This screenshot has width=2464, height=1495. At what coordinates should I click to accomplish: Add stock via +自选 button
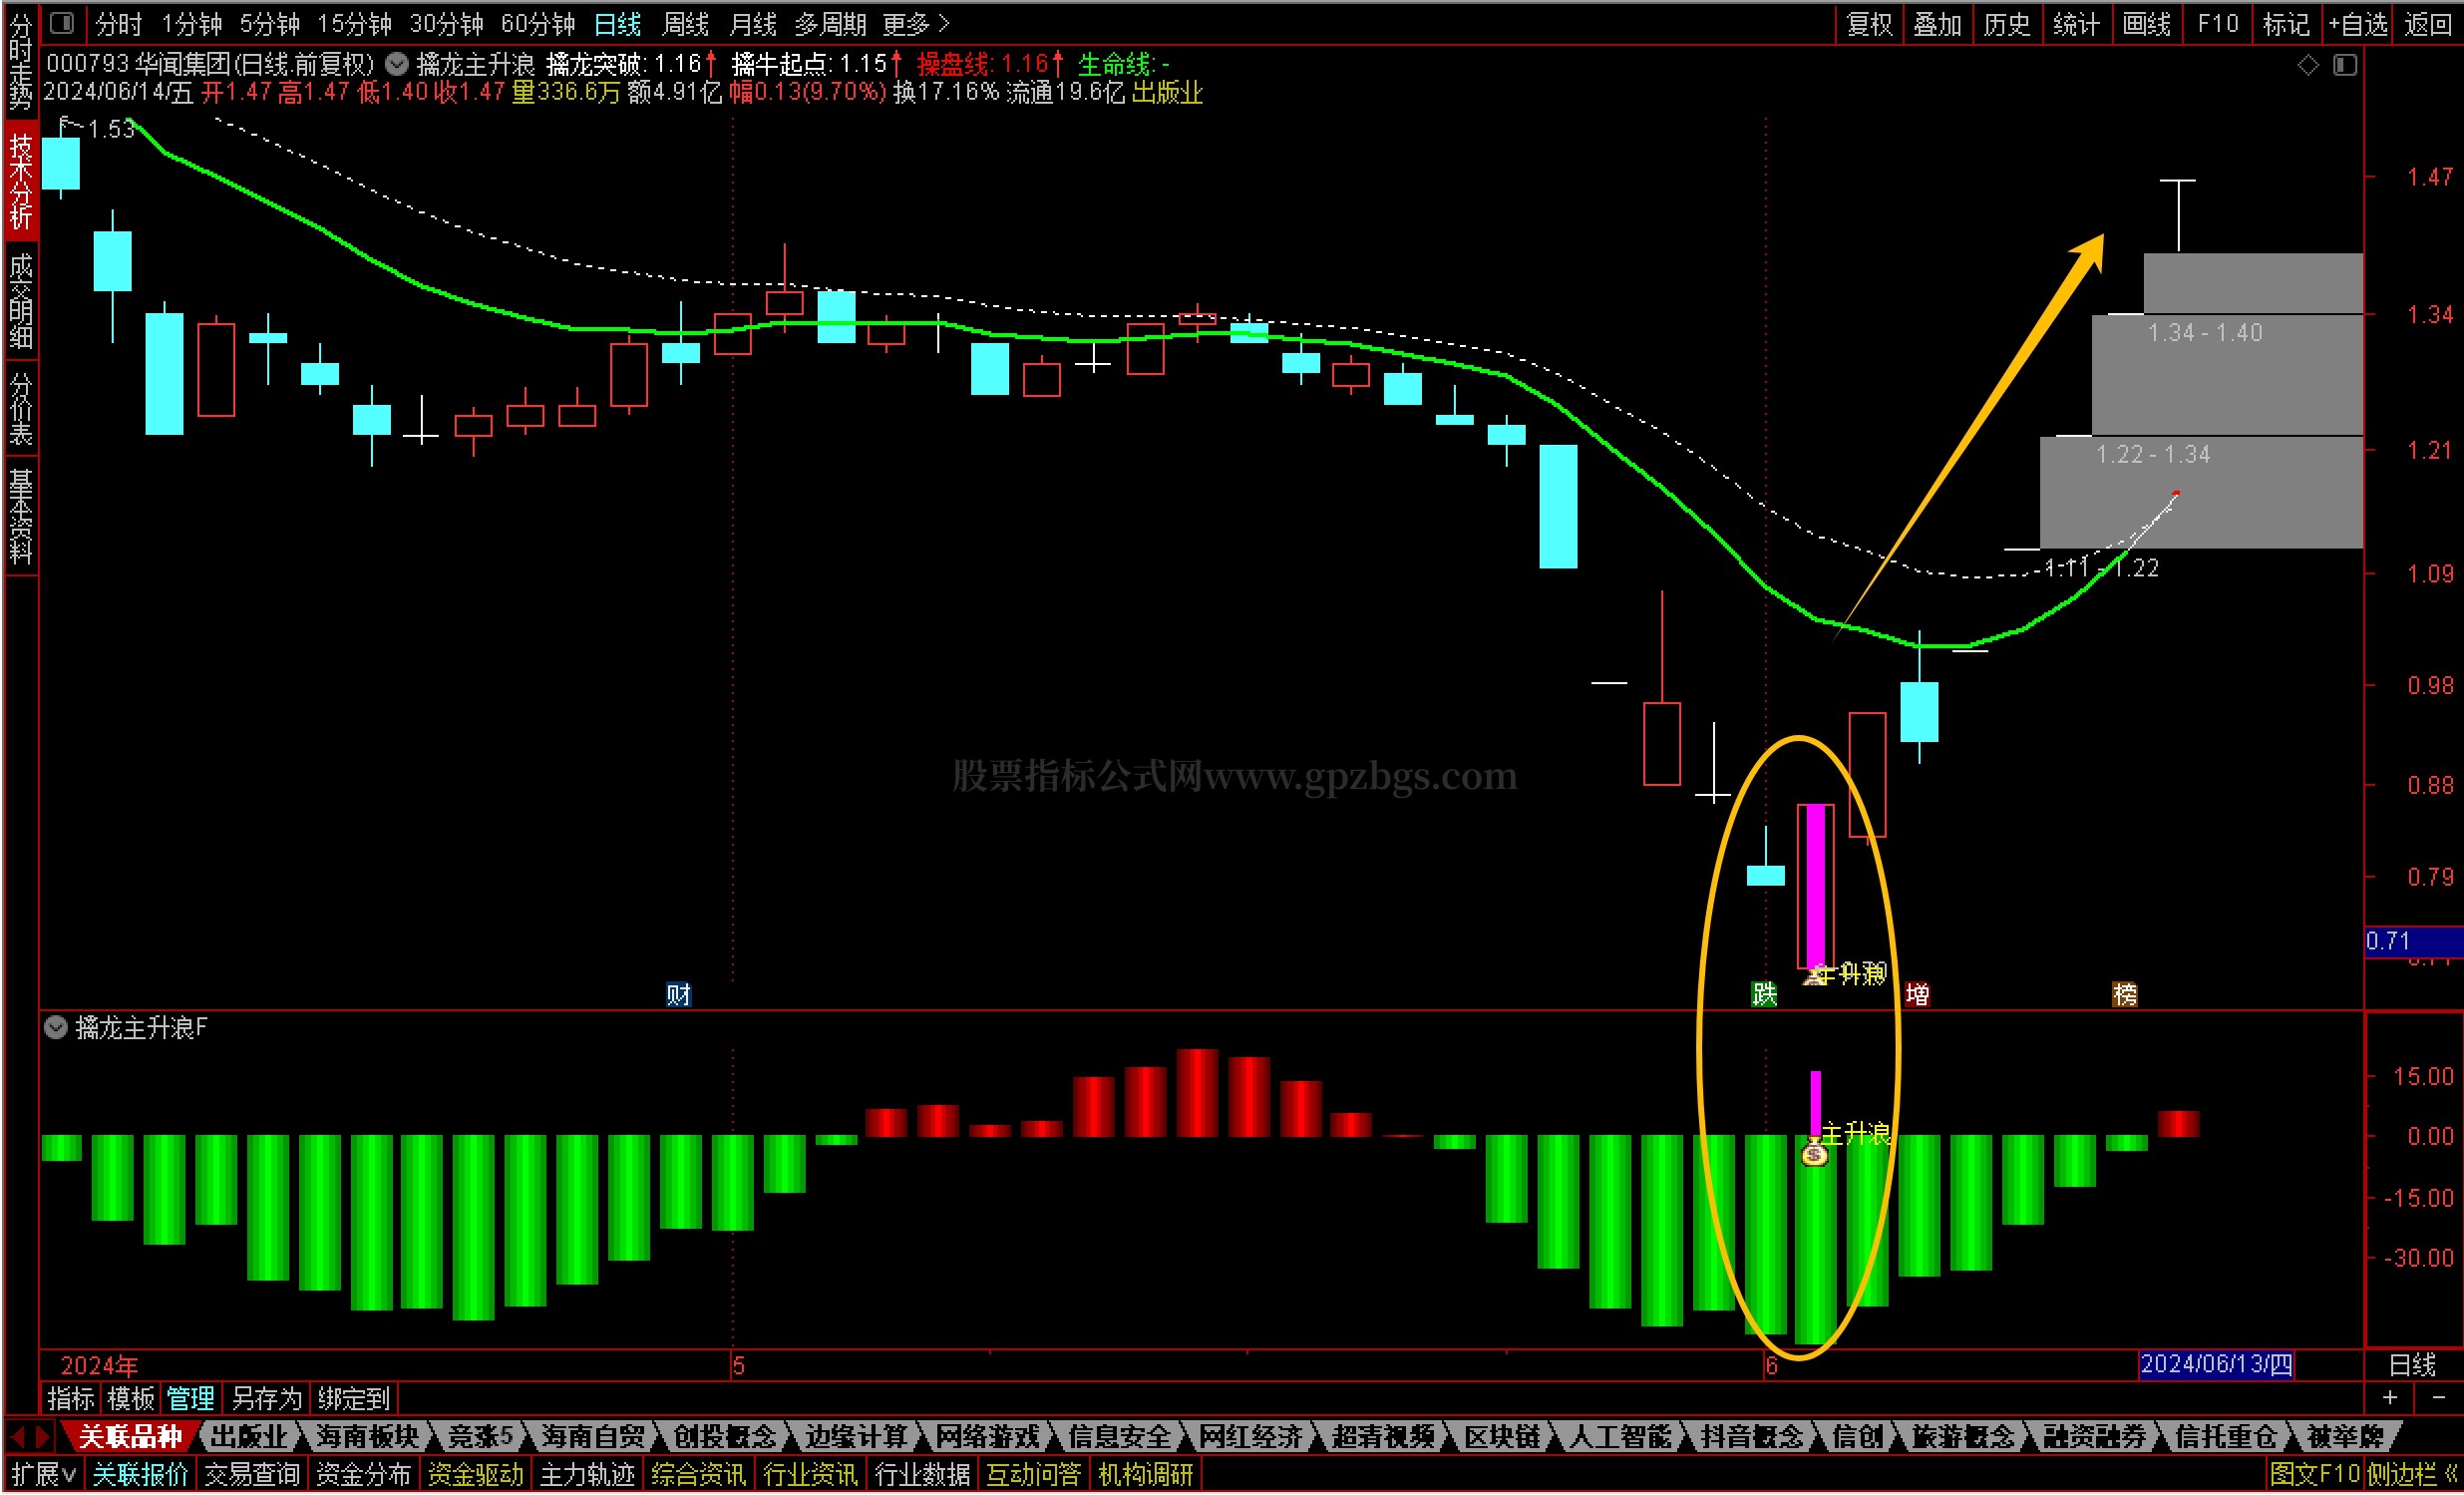(x=2358, y=24)
